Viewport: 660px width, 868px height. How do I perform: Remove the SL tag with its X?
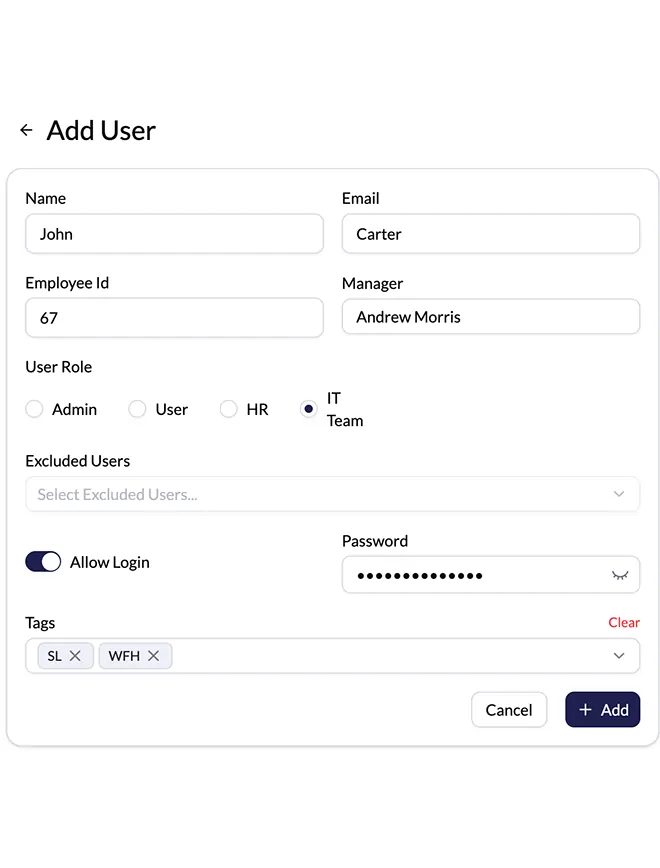tap(75, 656)
